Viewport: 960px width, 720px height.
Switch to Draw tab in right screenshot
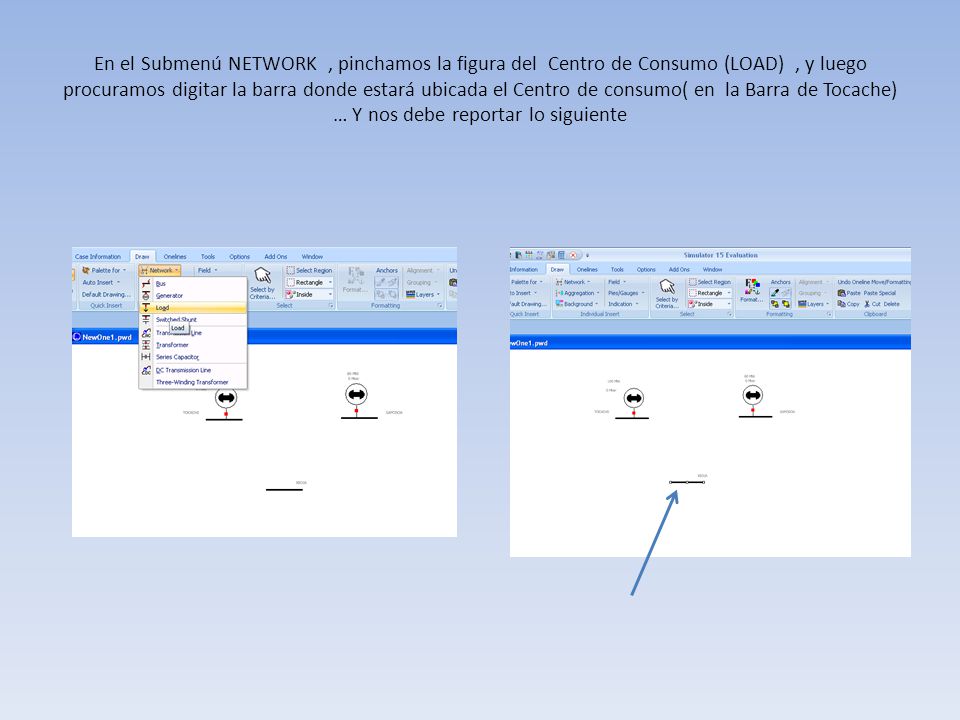pyautogui.click(x=557, y=269)
